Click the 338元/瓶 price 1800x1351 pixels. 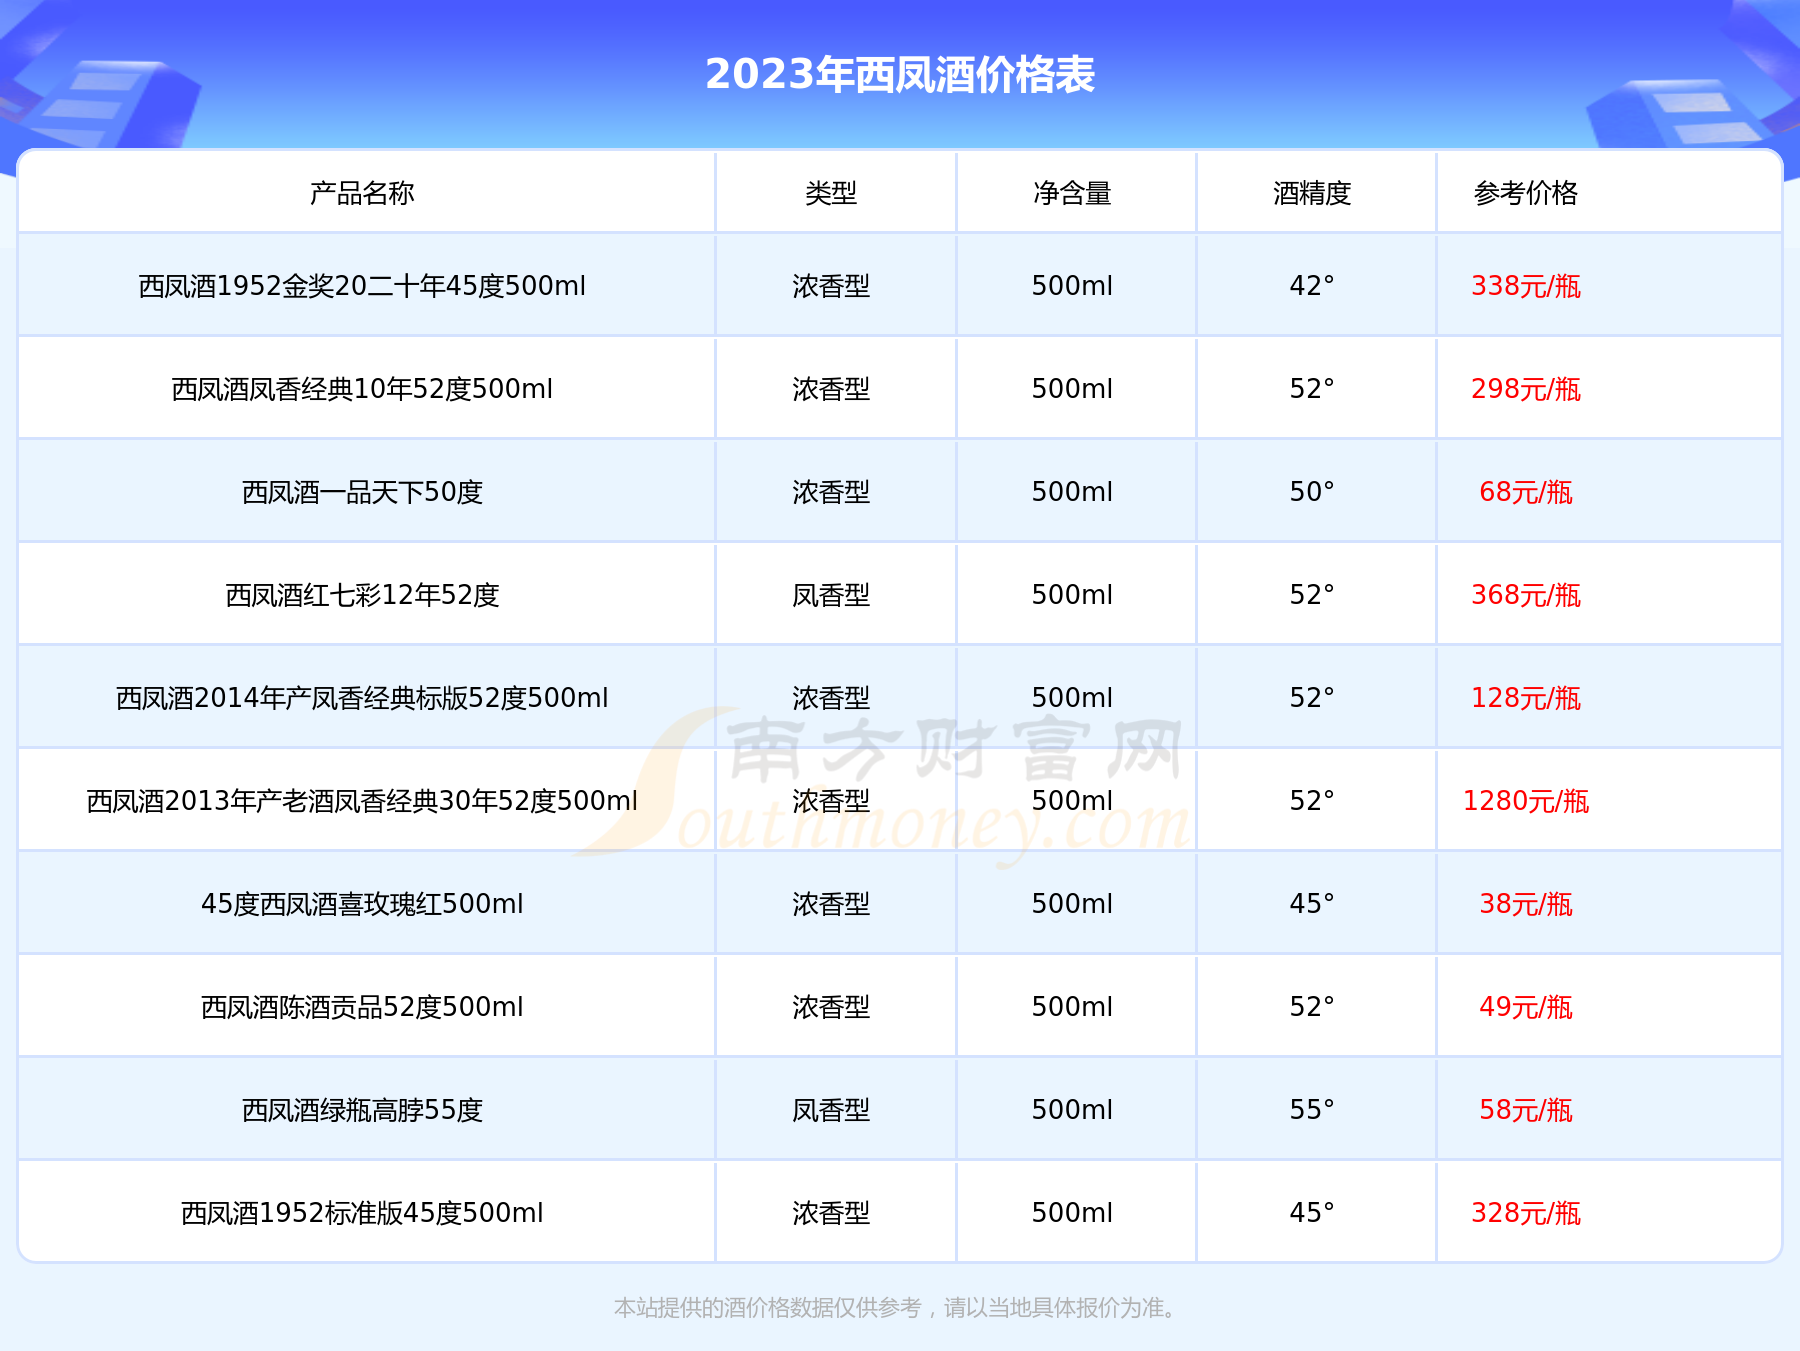pyautogui.click(x=1526, y=286)
